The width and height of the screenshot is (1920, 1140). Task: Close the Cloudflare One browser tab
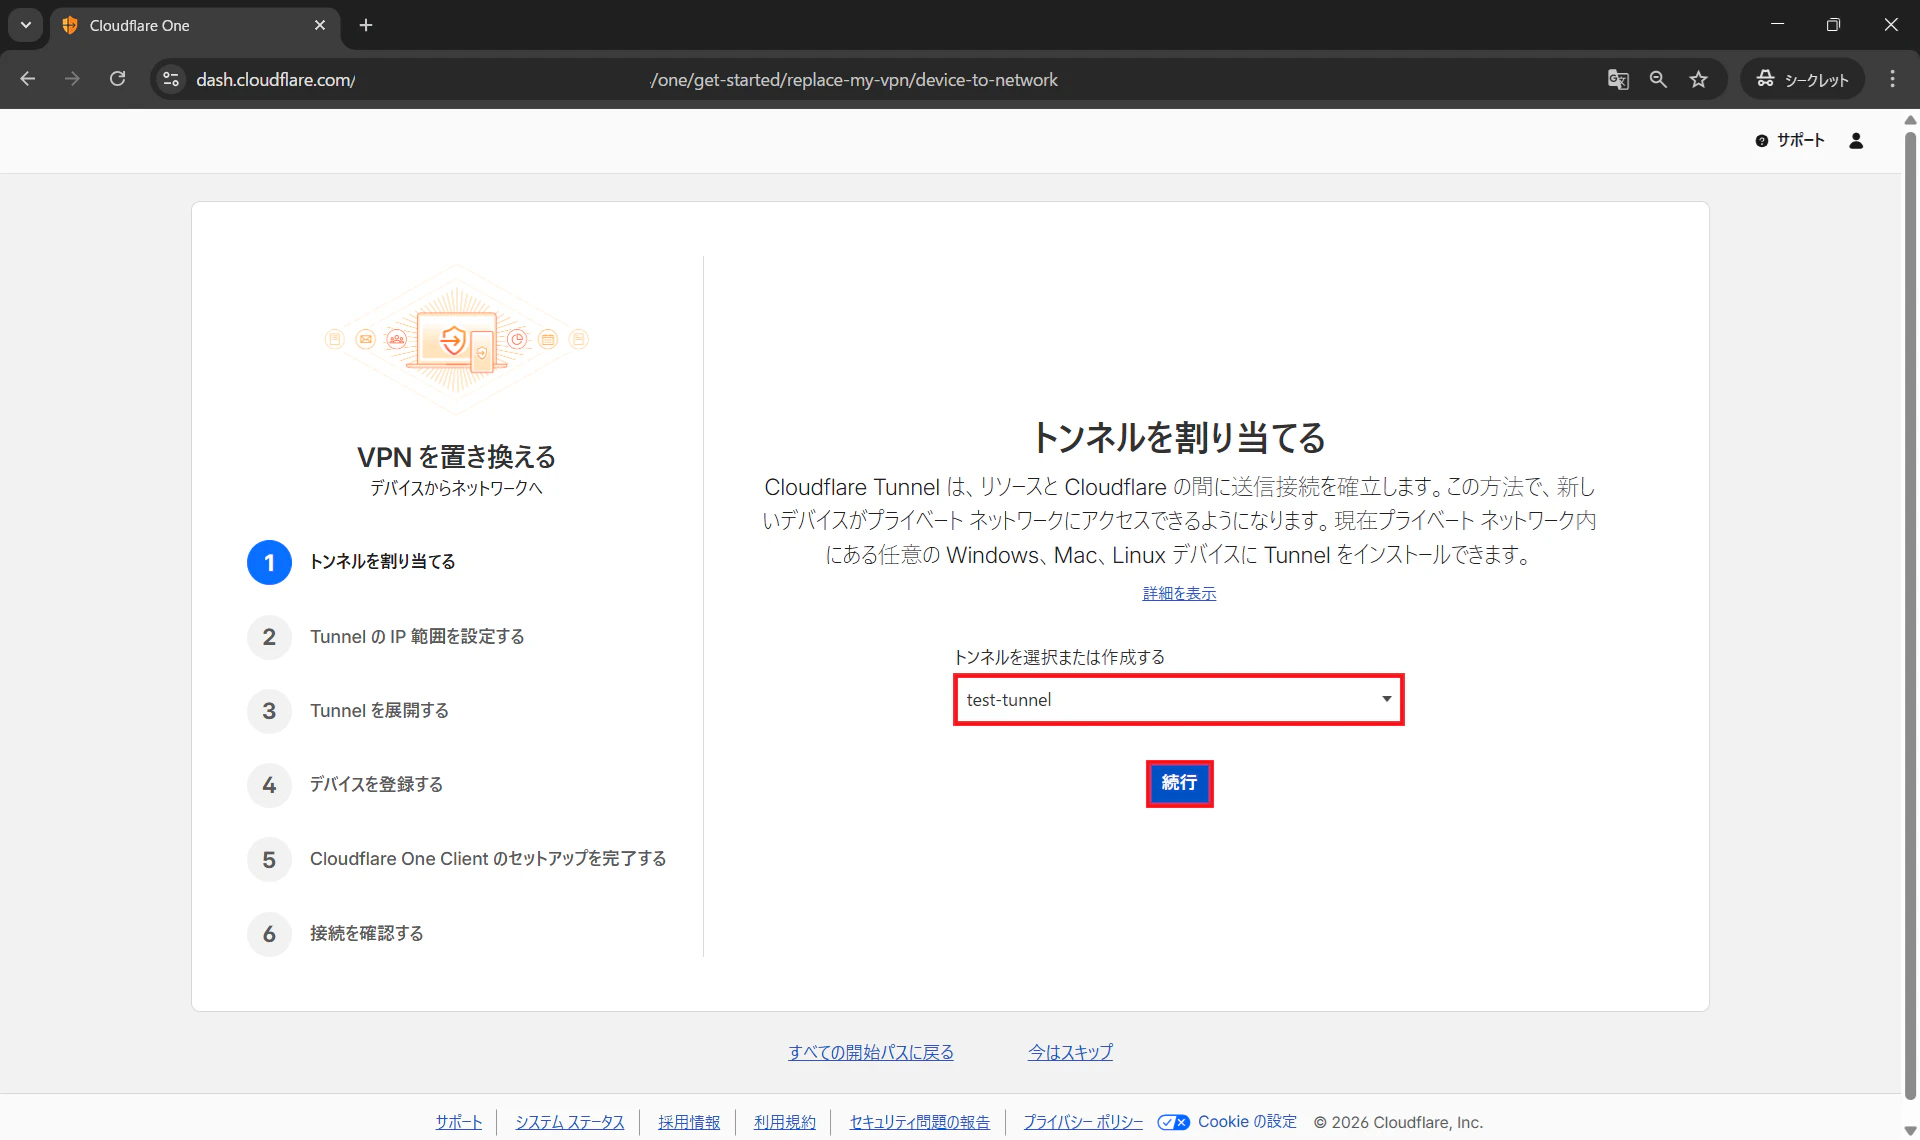tap(320, 25)
